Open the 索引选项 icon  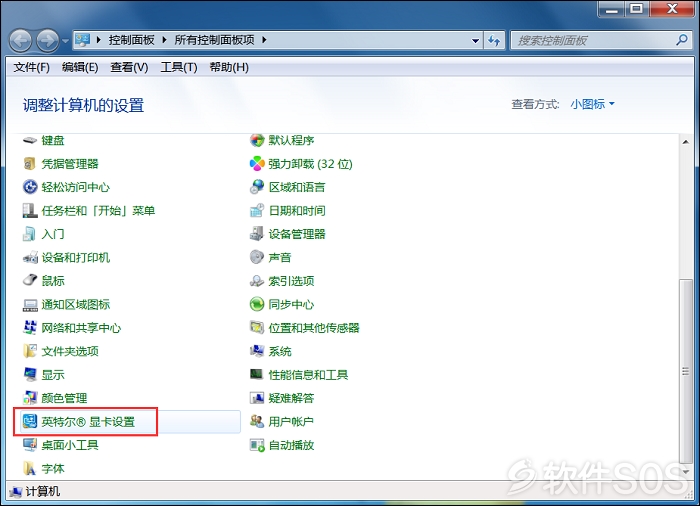[257, 281]
